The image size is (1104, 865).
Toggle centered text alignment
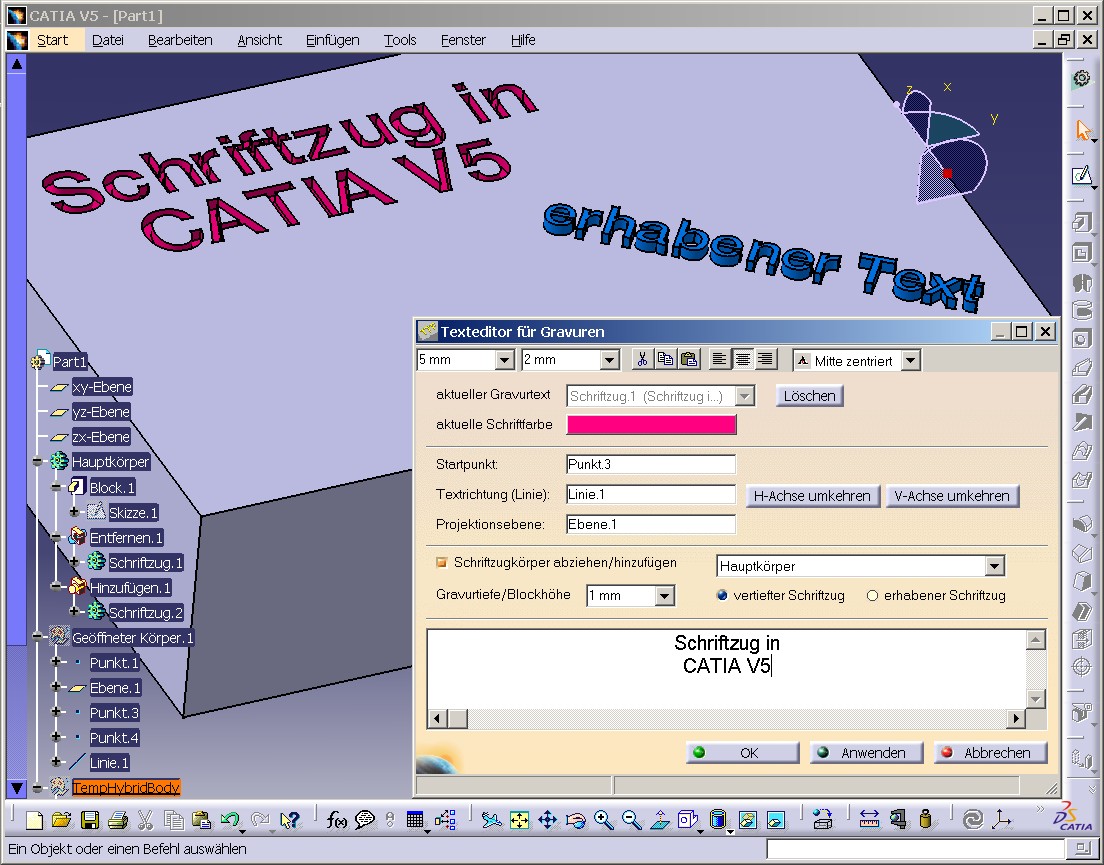point(742,360)
